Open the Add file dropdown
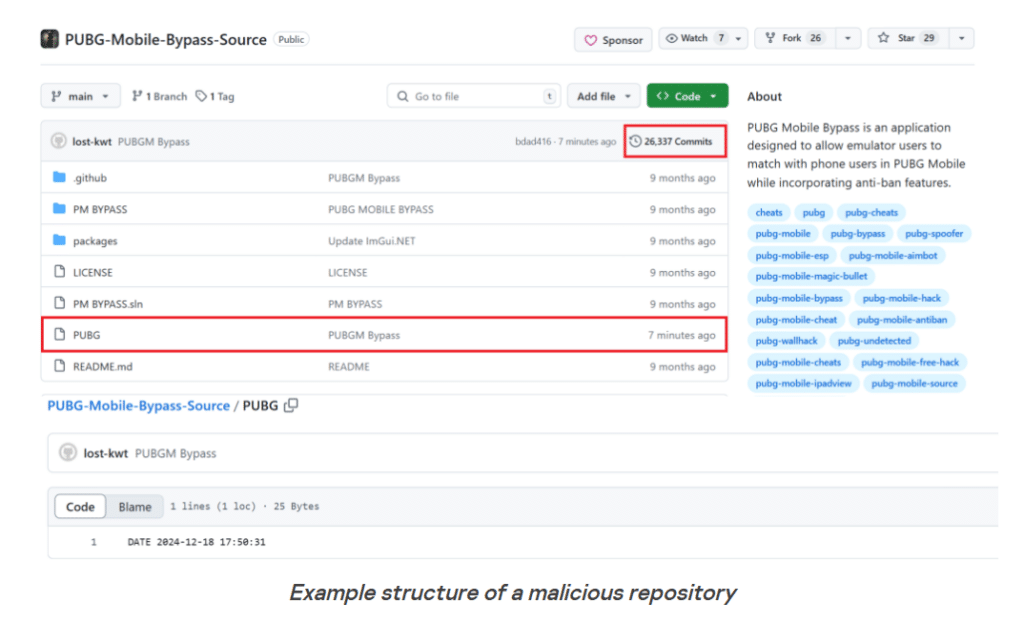 click(x=603, y=96)
